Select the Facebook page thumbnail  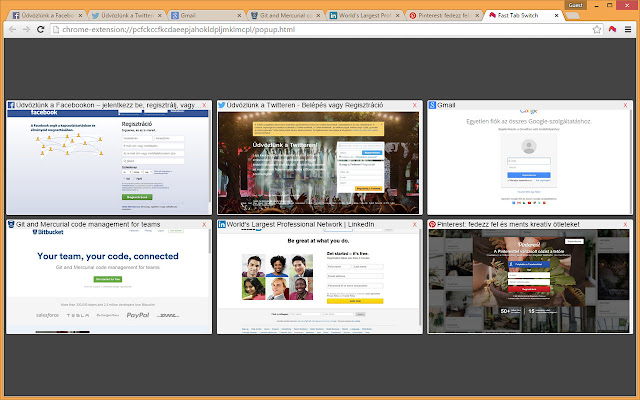click(108, 162)
